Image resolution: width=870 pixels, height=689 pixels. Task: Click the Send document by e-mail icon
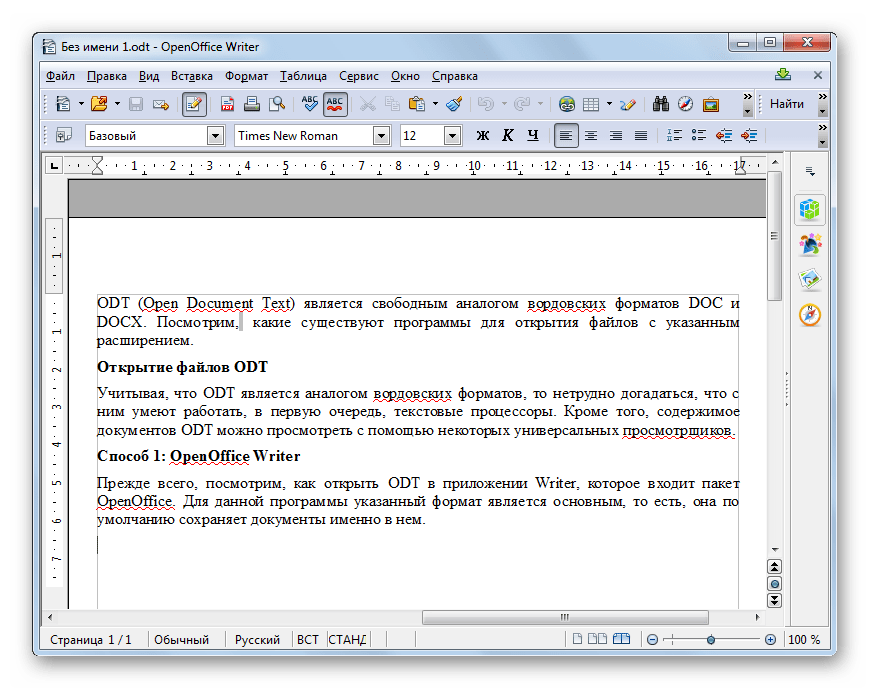[161, 104]
